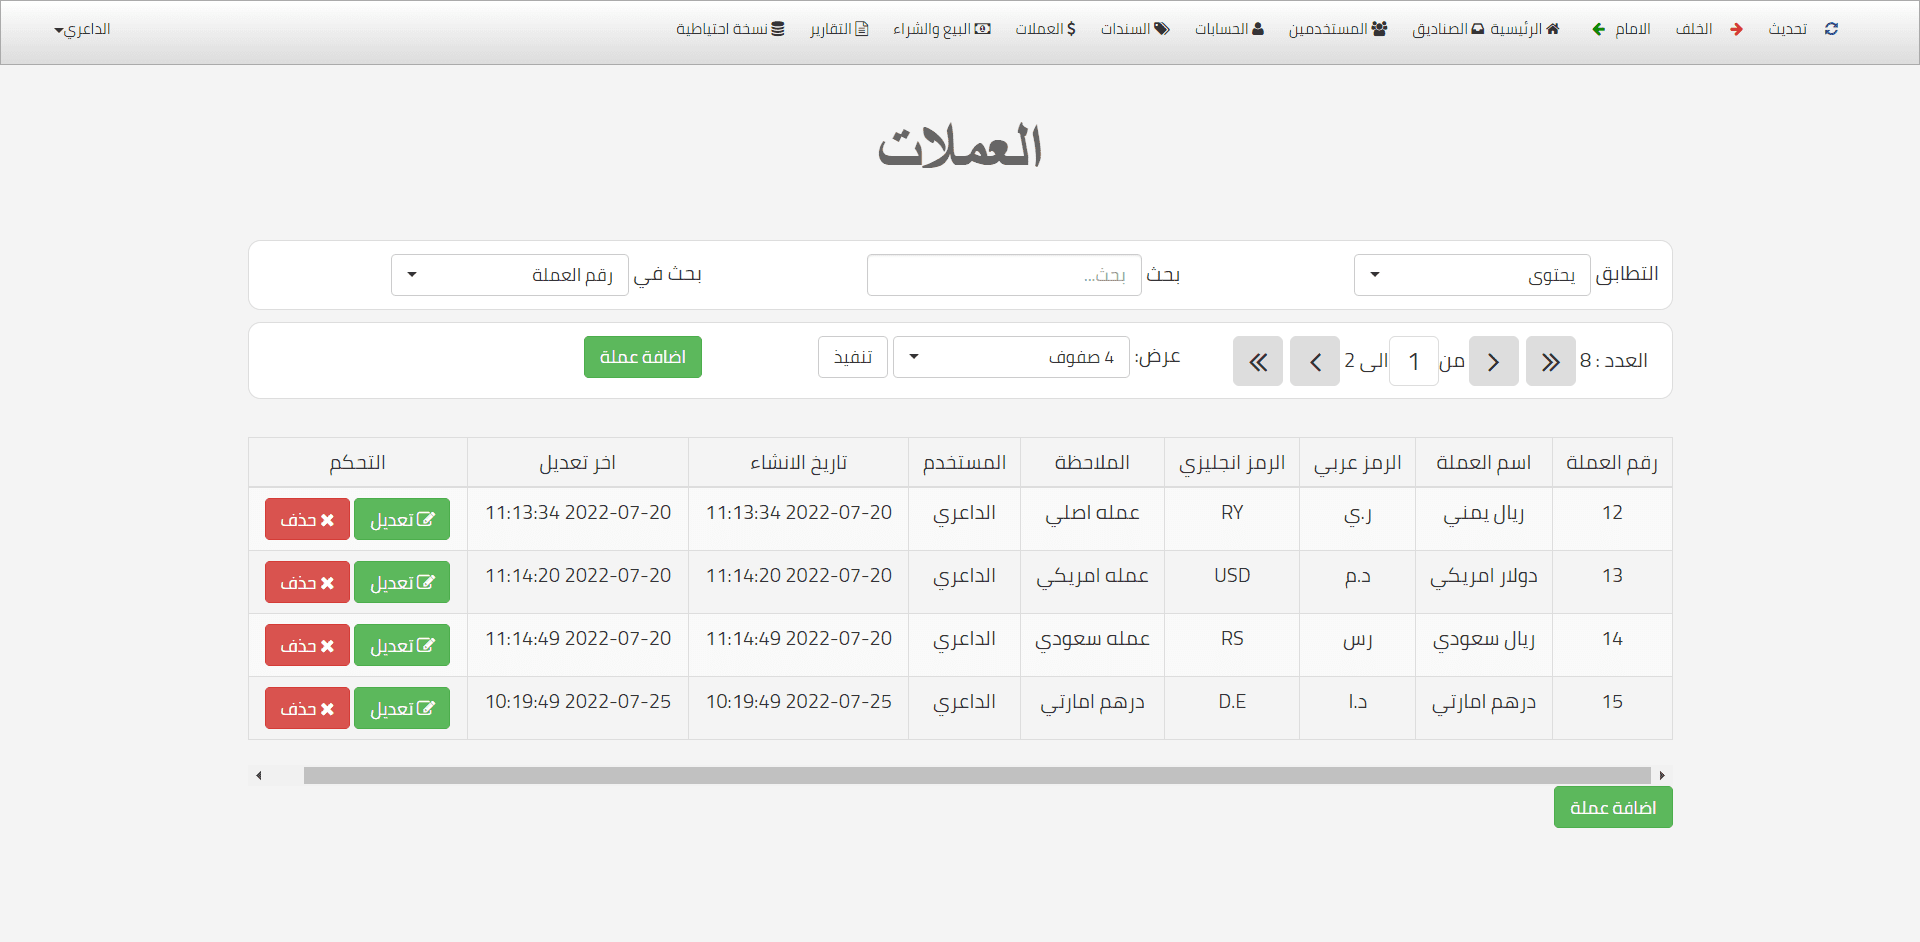
Task: Click edit تعديل for ريال يمني row
Action: (x=402, y=519)
